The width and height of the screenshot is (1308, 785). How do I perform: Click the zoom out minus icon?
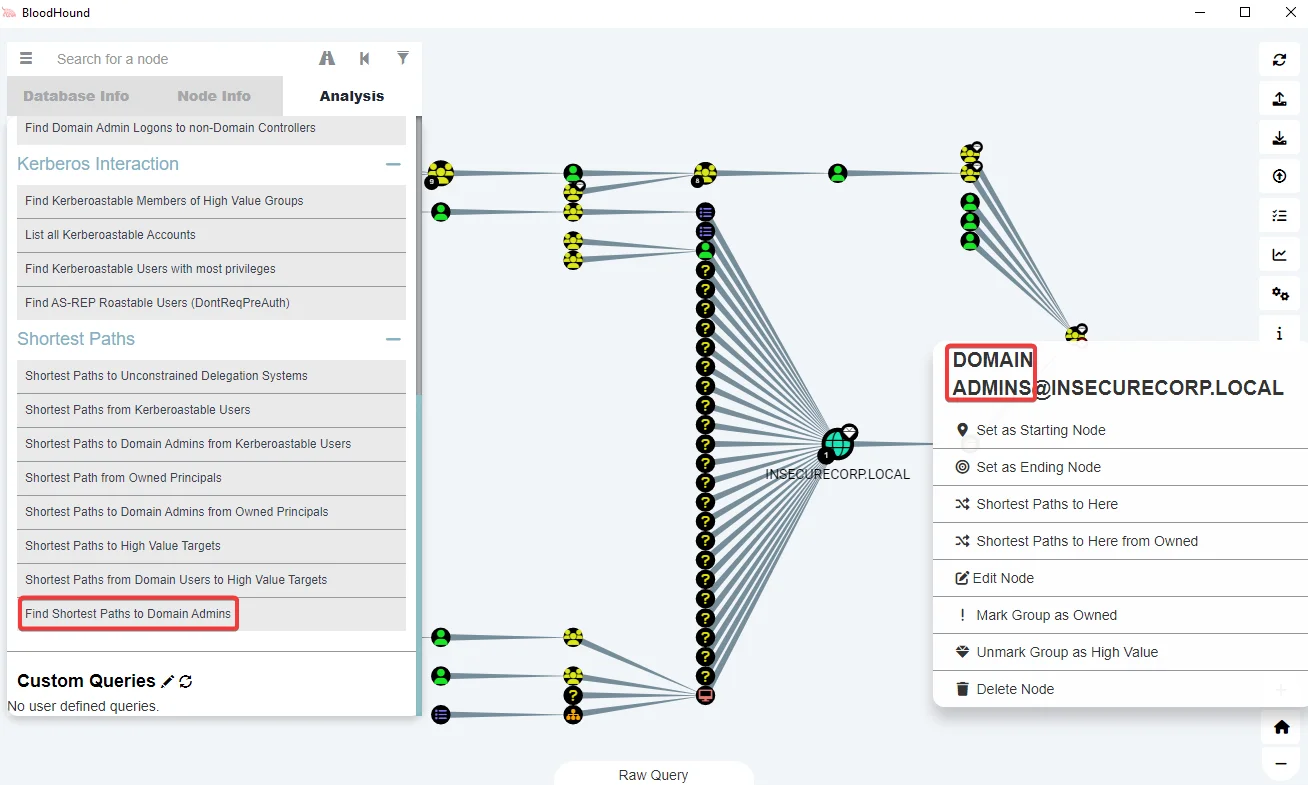(1281, 764)
